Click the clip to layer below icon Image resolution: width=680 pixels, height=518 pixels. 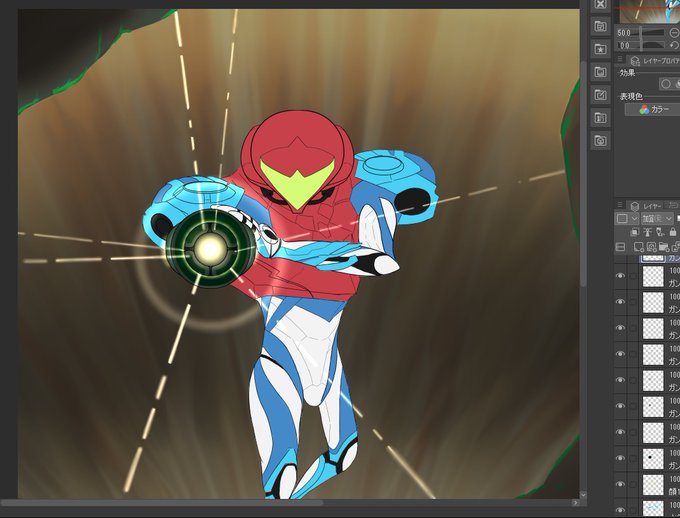[634, 232]
